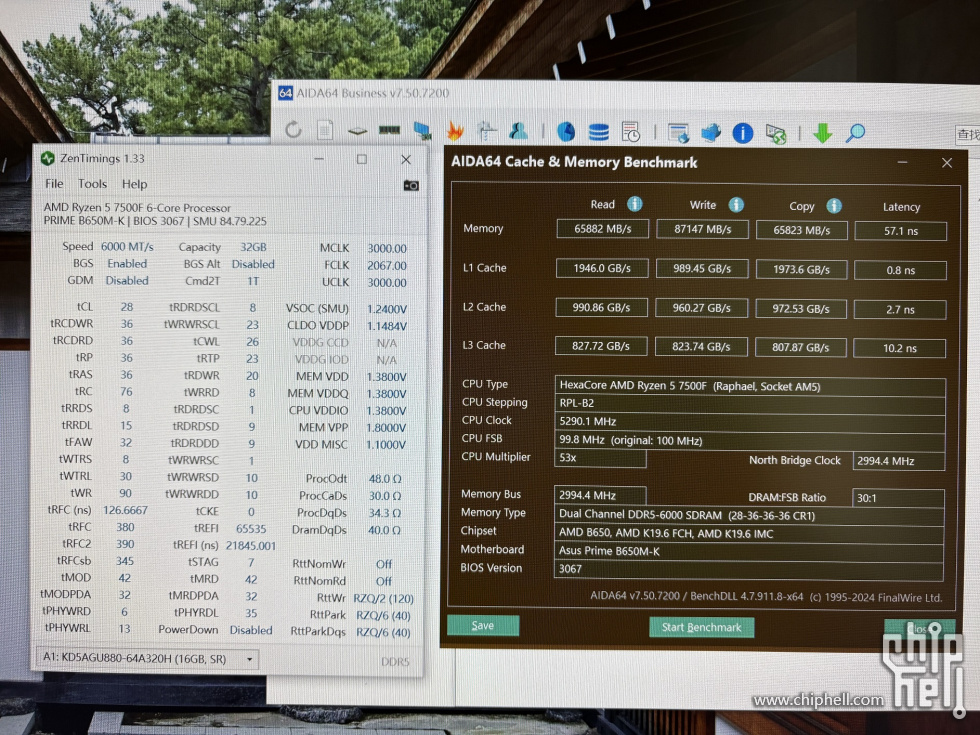The height and width of the screenshot is (735, 980).
Task: Click the North Bridge Clock field 2994.4 MHz
Action: 898,461
